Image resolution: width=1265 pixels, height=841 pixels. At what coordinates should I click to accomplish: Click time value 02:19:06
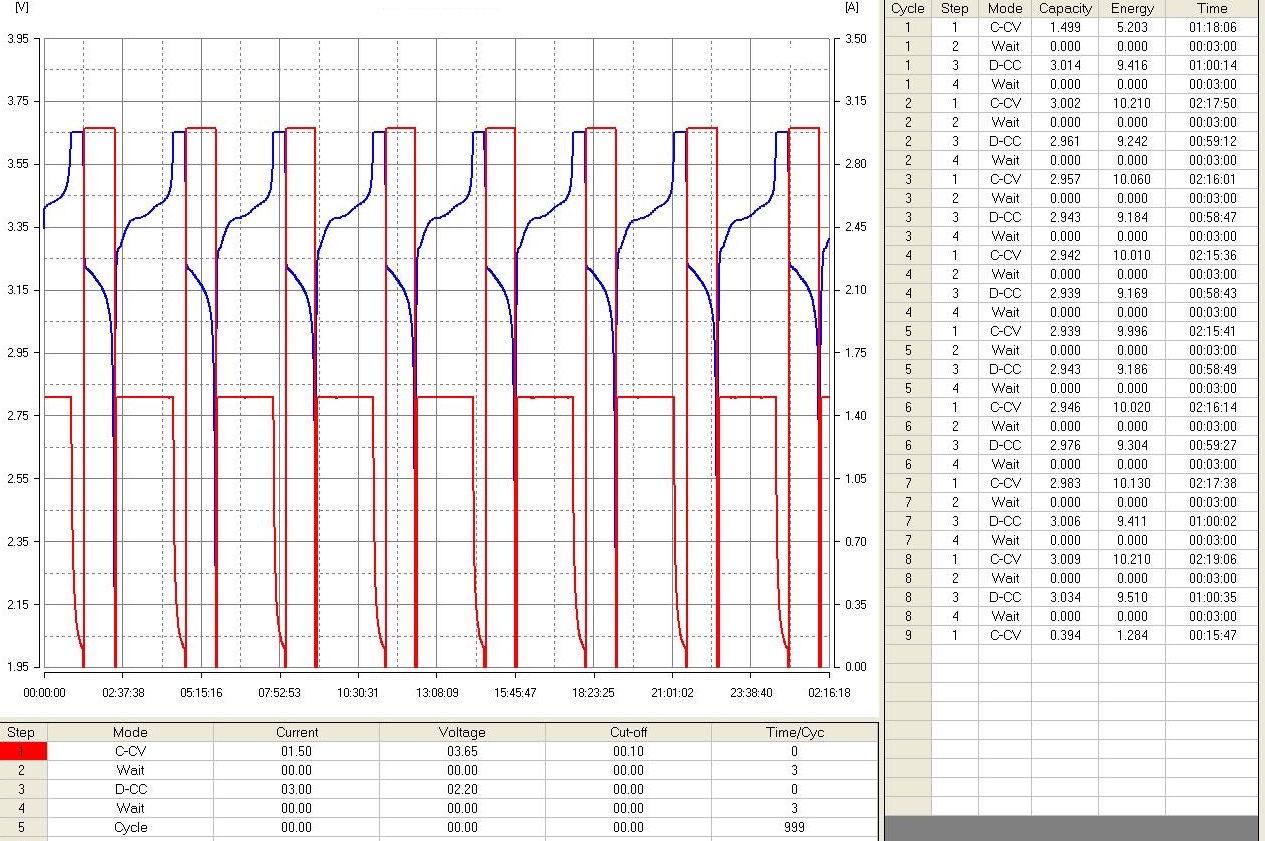click(x=1212, y=559)
